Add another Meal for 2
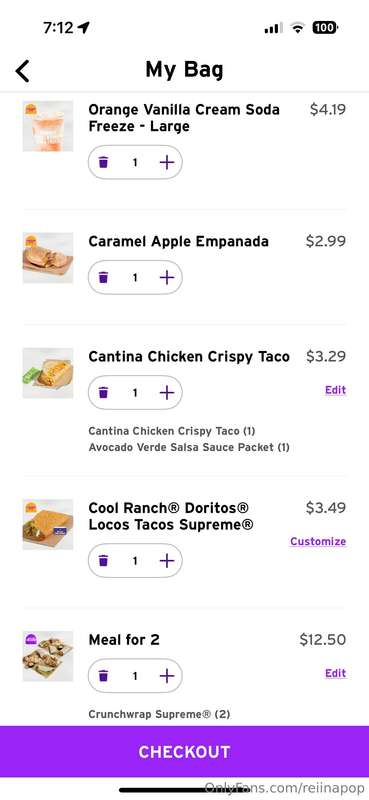369x800 pixels. pyautogui.click(x=167, y=676)
